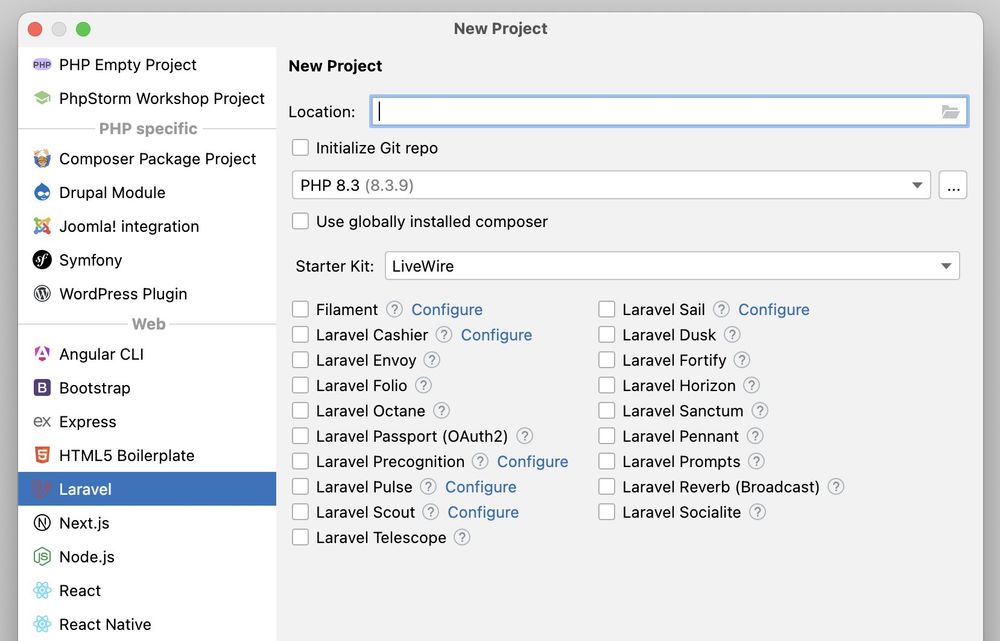Choose PHP Empty Project entry
Screen dimensions: 1000x641
(147, 64)
